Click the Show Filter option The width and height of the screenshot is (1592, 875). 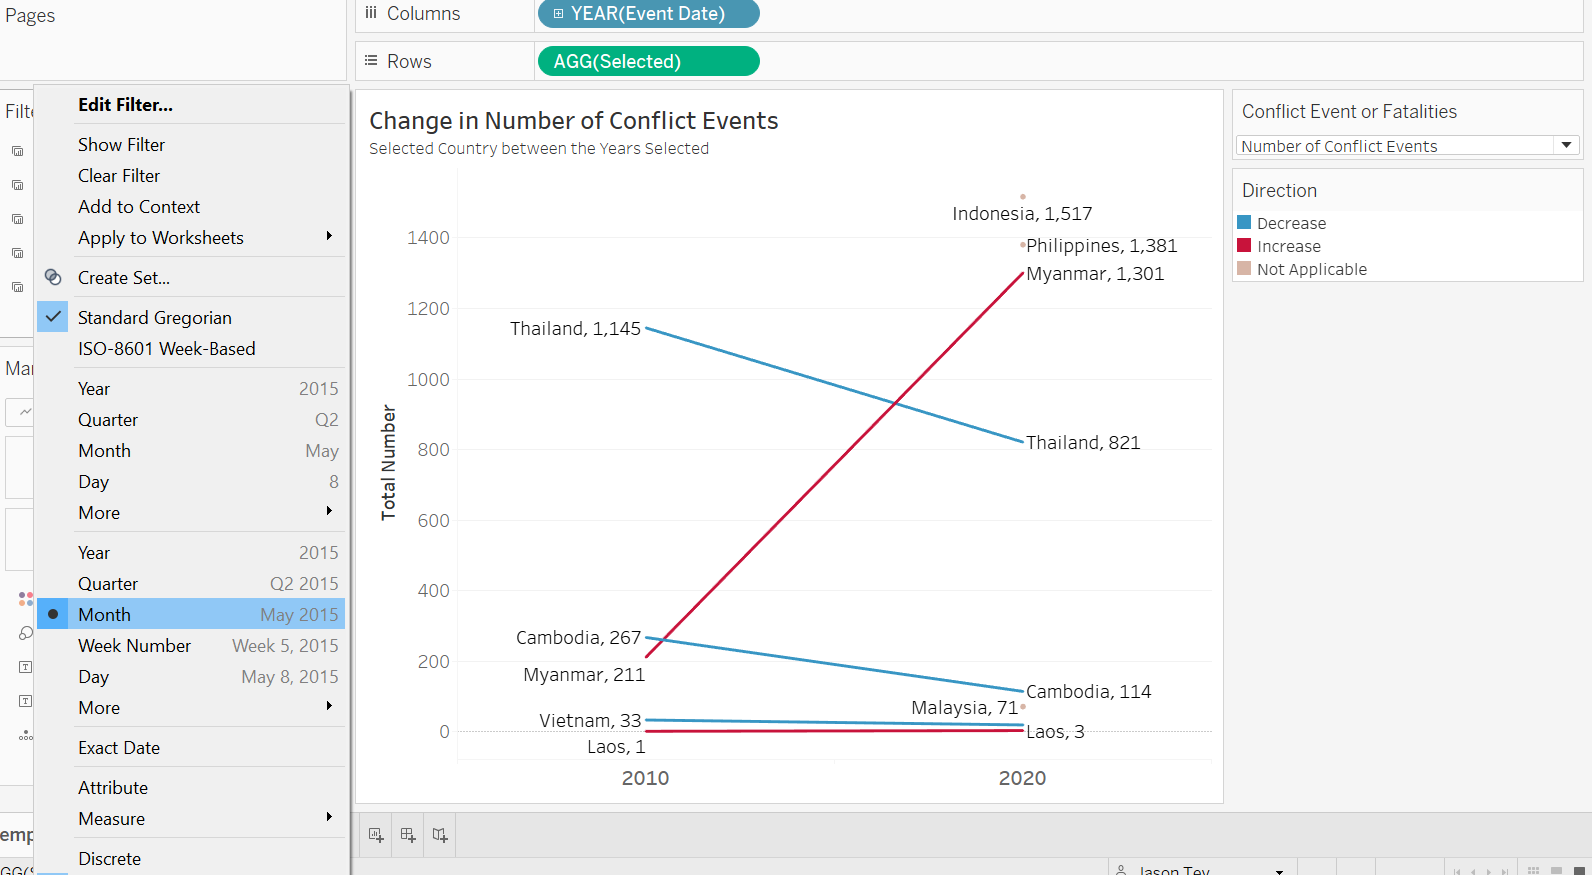click(121, 145)
